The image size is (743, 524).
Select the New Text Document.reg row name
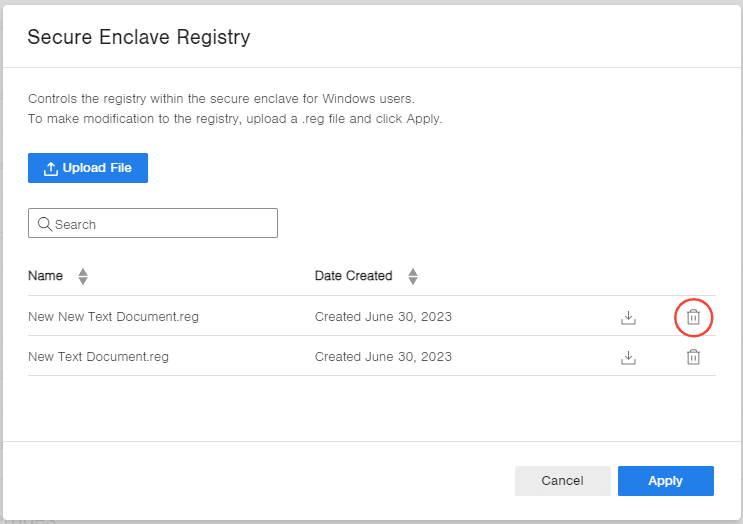(98, 357)
